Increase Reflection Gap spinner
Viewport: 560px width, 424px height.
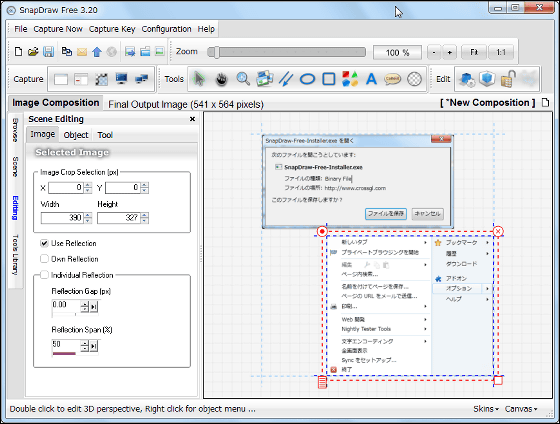[x=84, y=304]
